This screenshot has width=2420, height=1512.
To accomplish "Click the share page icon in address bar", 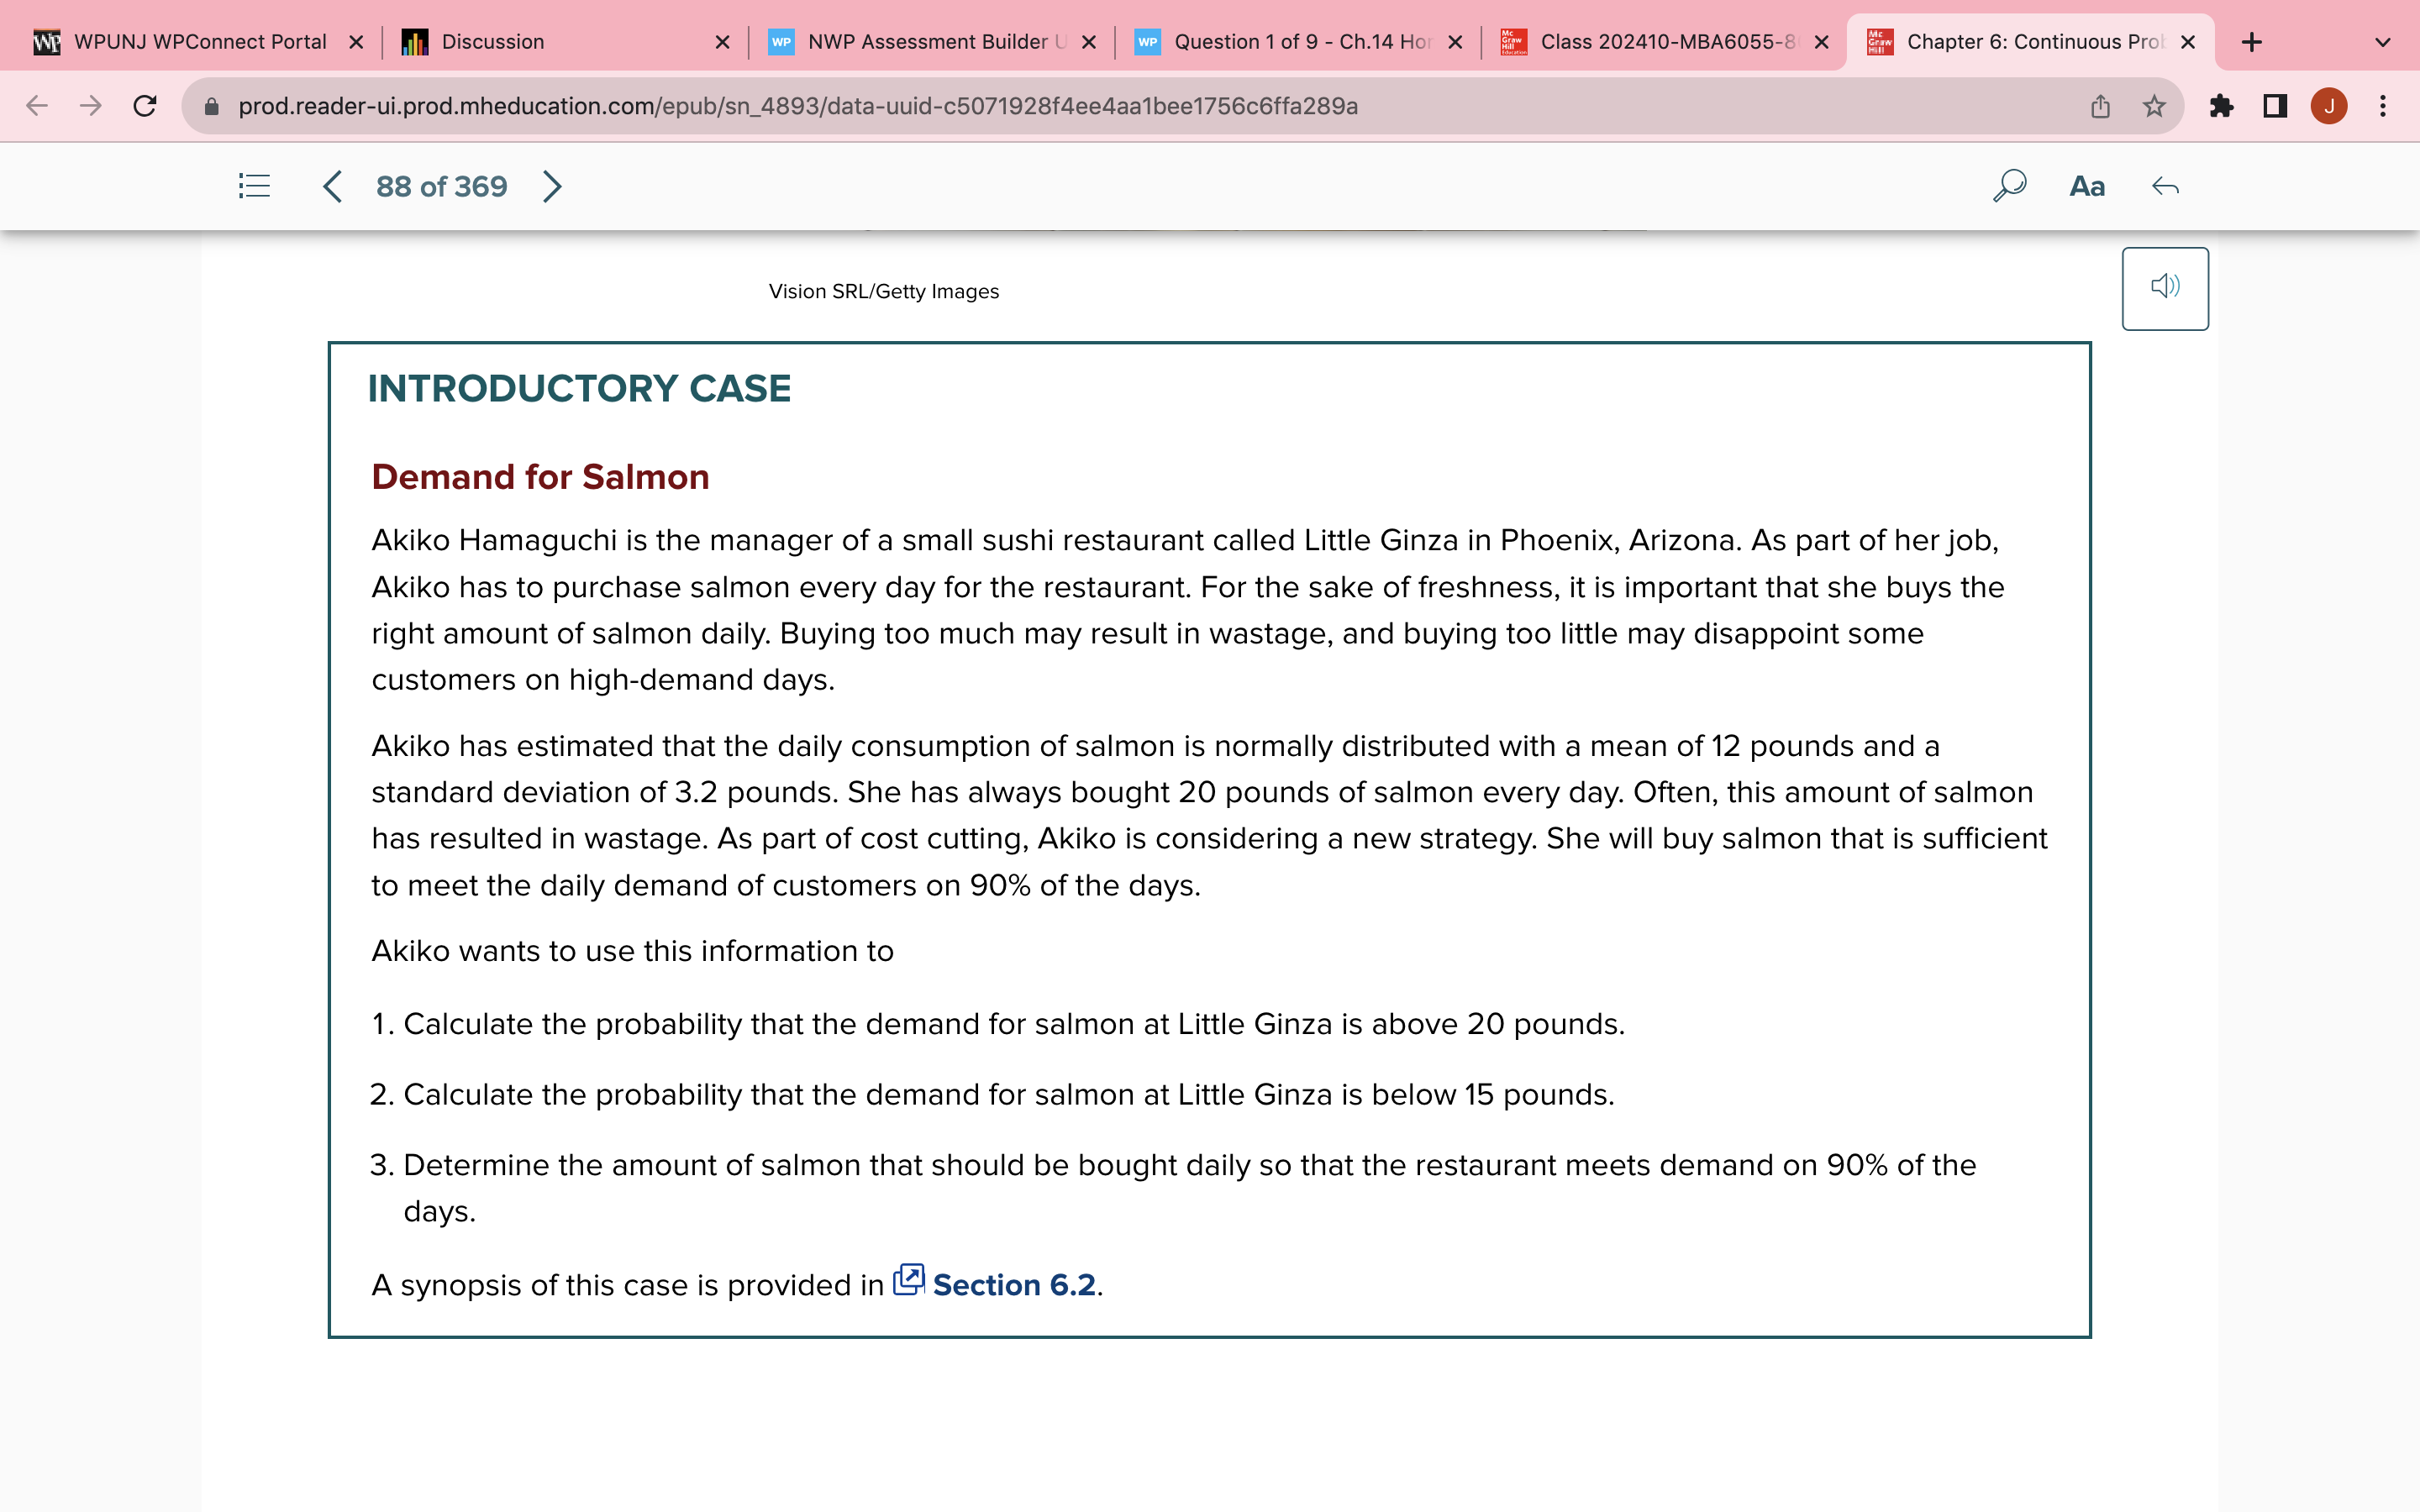I will [x=2100, y=106].
